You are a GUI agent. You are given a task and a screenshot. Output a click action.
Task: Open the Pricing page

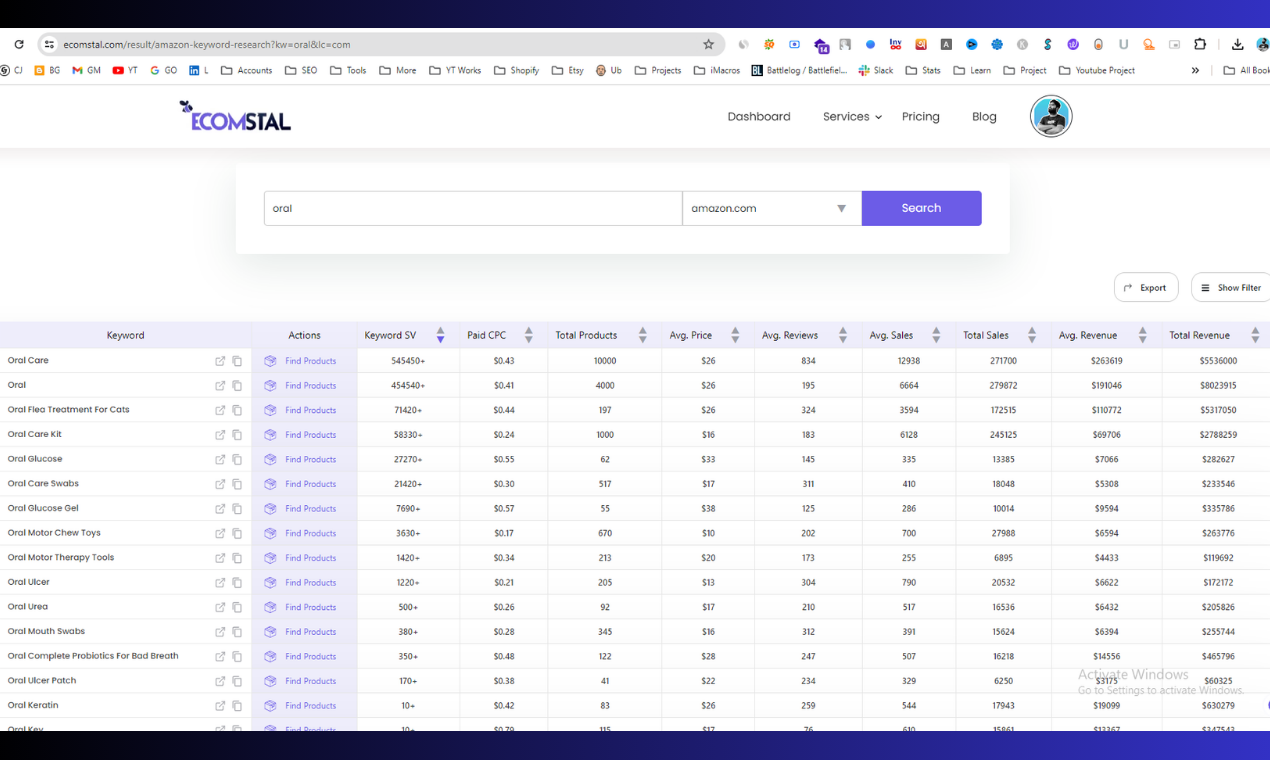click(921, 117)
